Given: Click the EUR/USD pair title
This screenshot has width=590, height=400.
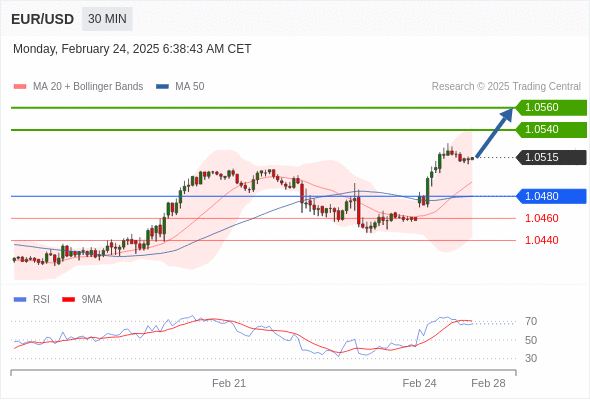Looking at the screenshot, I should click(x=42, y=19).
